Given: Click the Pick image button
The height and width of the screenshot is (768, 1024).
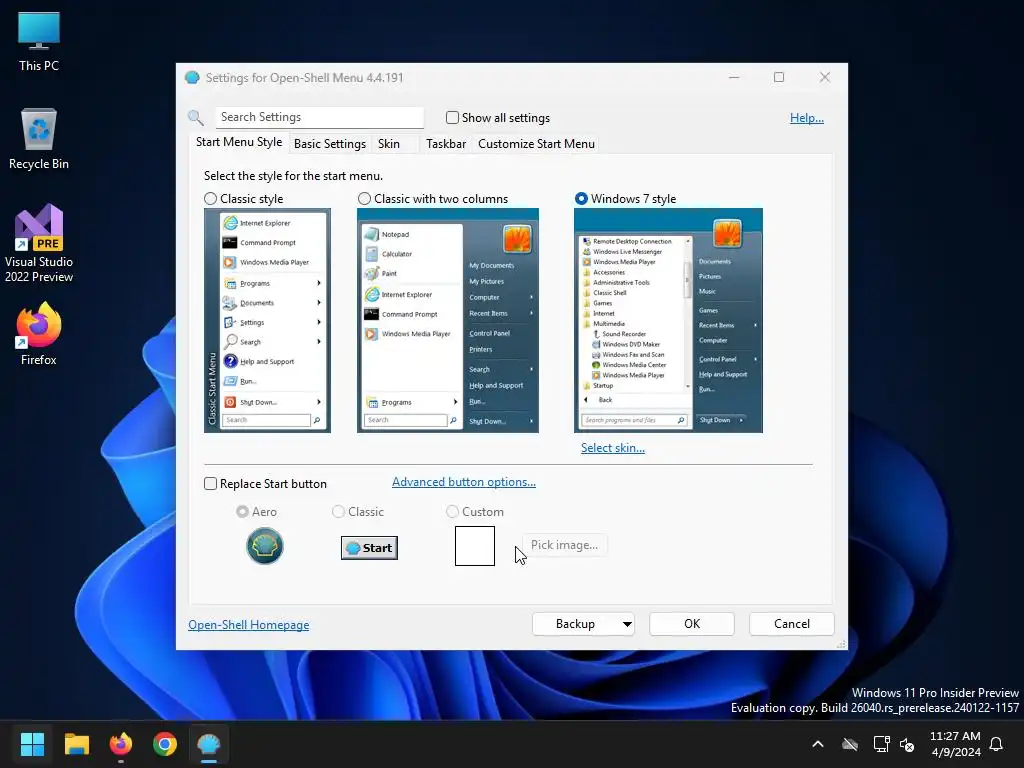Looking at the screenshot, I should (x=564, y=545).
